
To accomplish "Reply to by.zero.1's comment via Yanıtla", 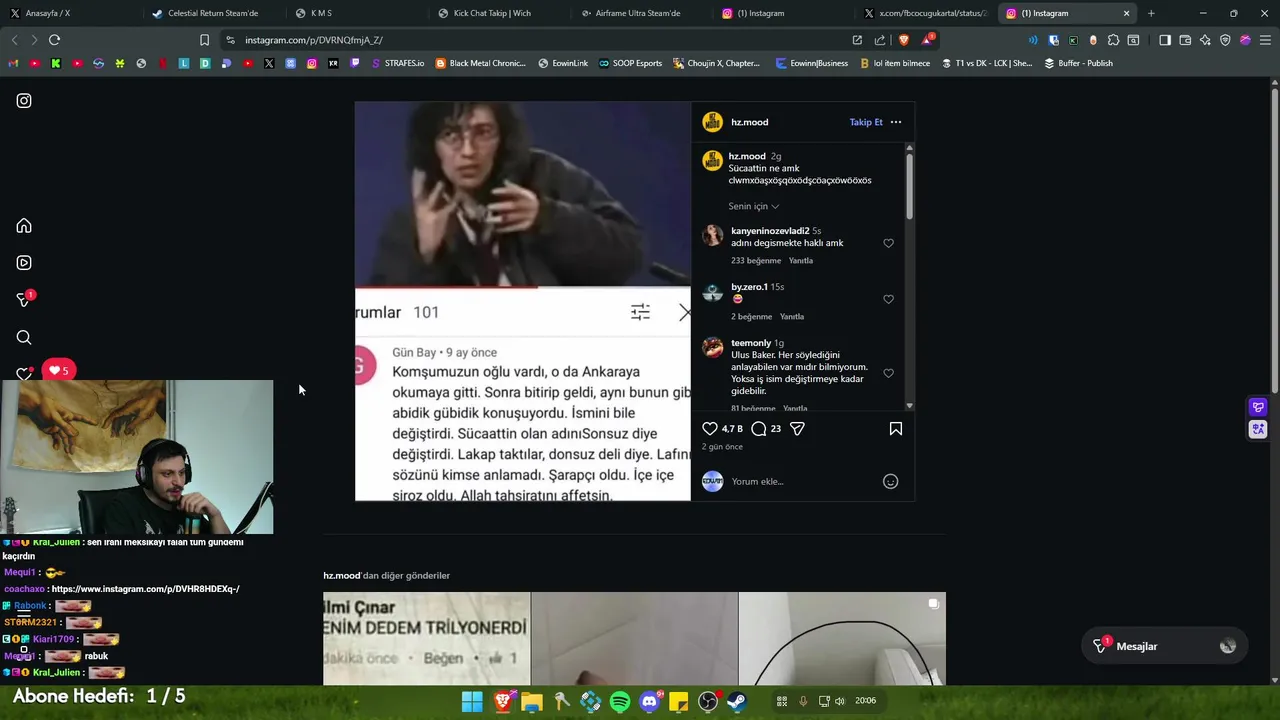I will tap(792, 317).
